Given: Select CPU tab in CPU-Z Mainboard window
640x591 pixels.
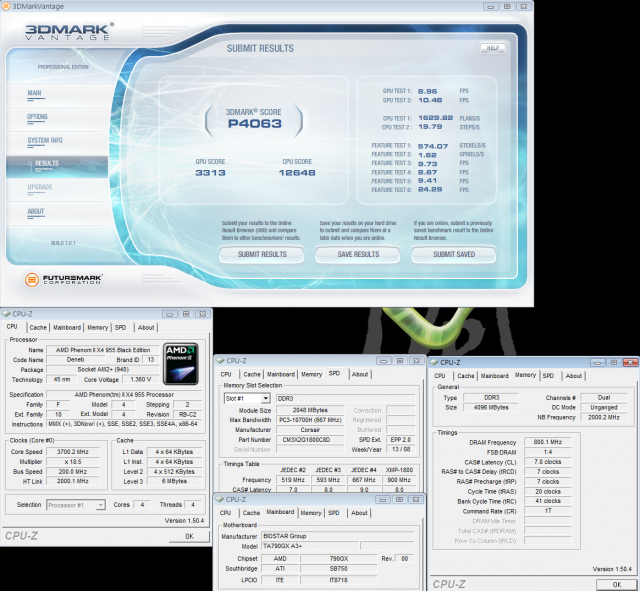Looking at the screenshot, I should coord(225,513).
